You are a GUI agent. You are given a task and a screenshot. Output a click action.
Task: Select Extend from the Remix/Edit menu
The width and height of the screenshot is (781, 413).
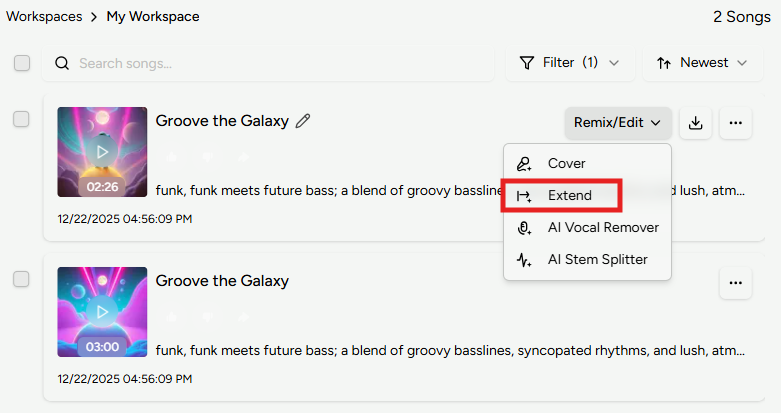569,196
